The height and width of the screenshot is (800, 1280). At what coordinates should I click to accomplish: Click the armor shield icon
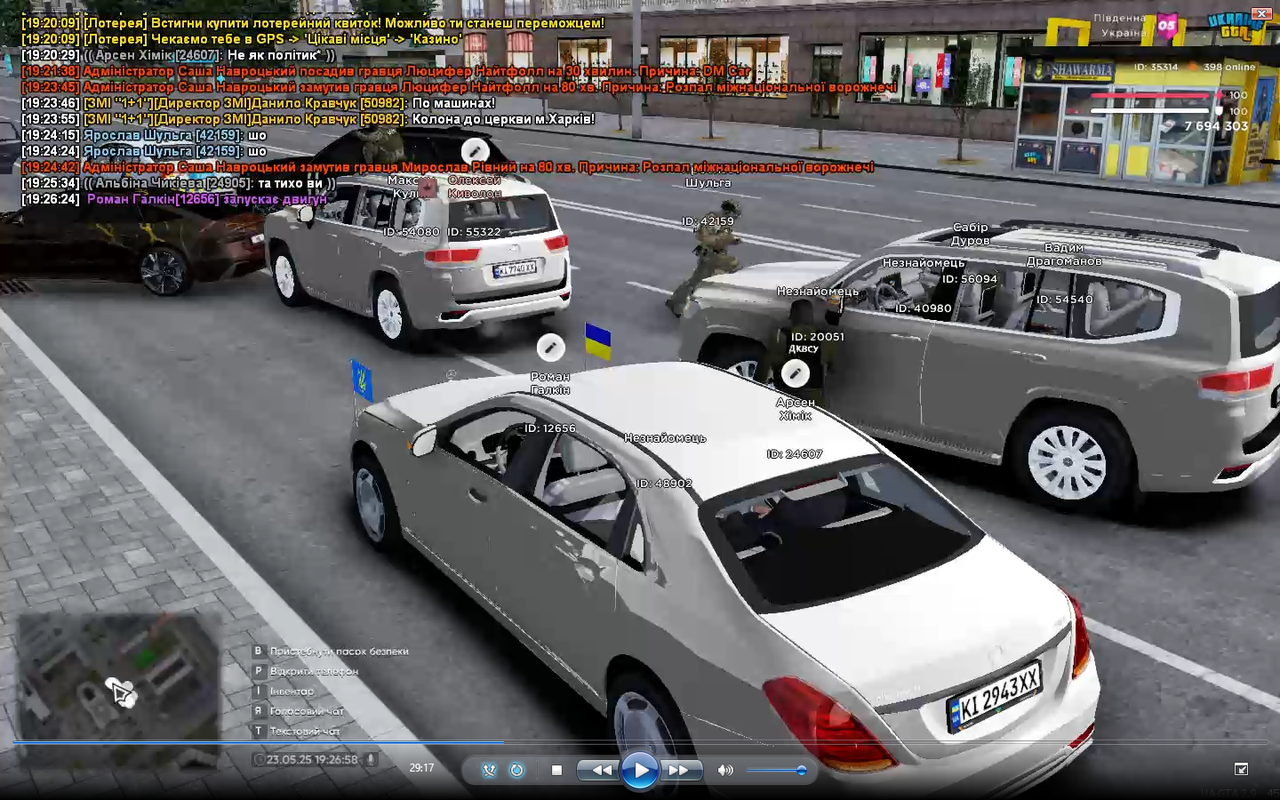[1219, 110]
